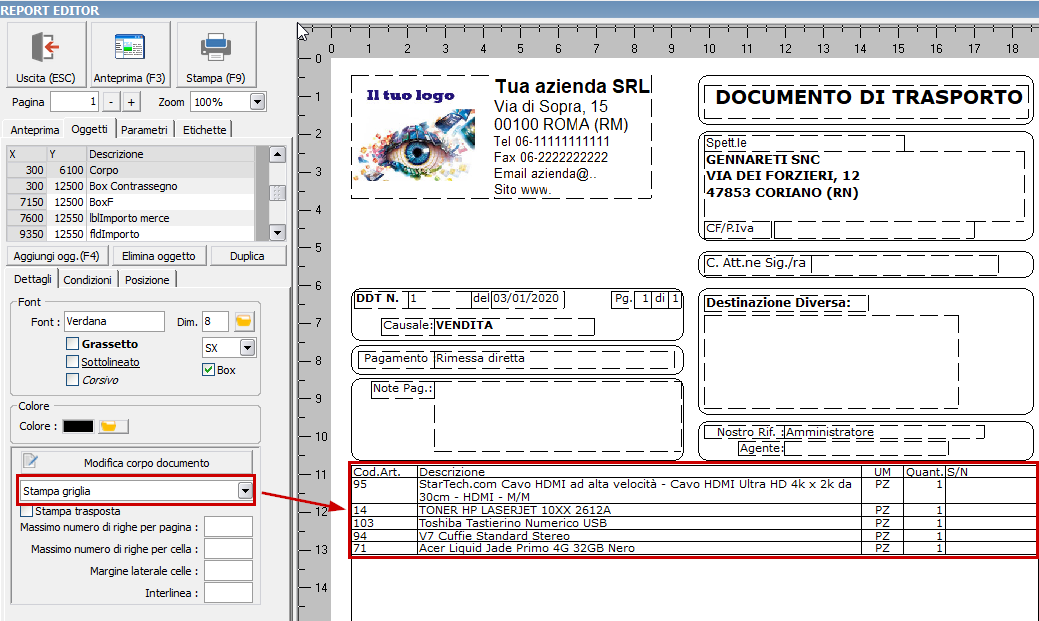Open the SX alignment dropdown
This screenshot has height=621, width=1039.
(247, 347)
